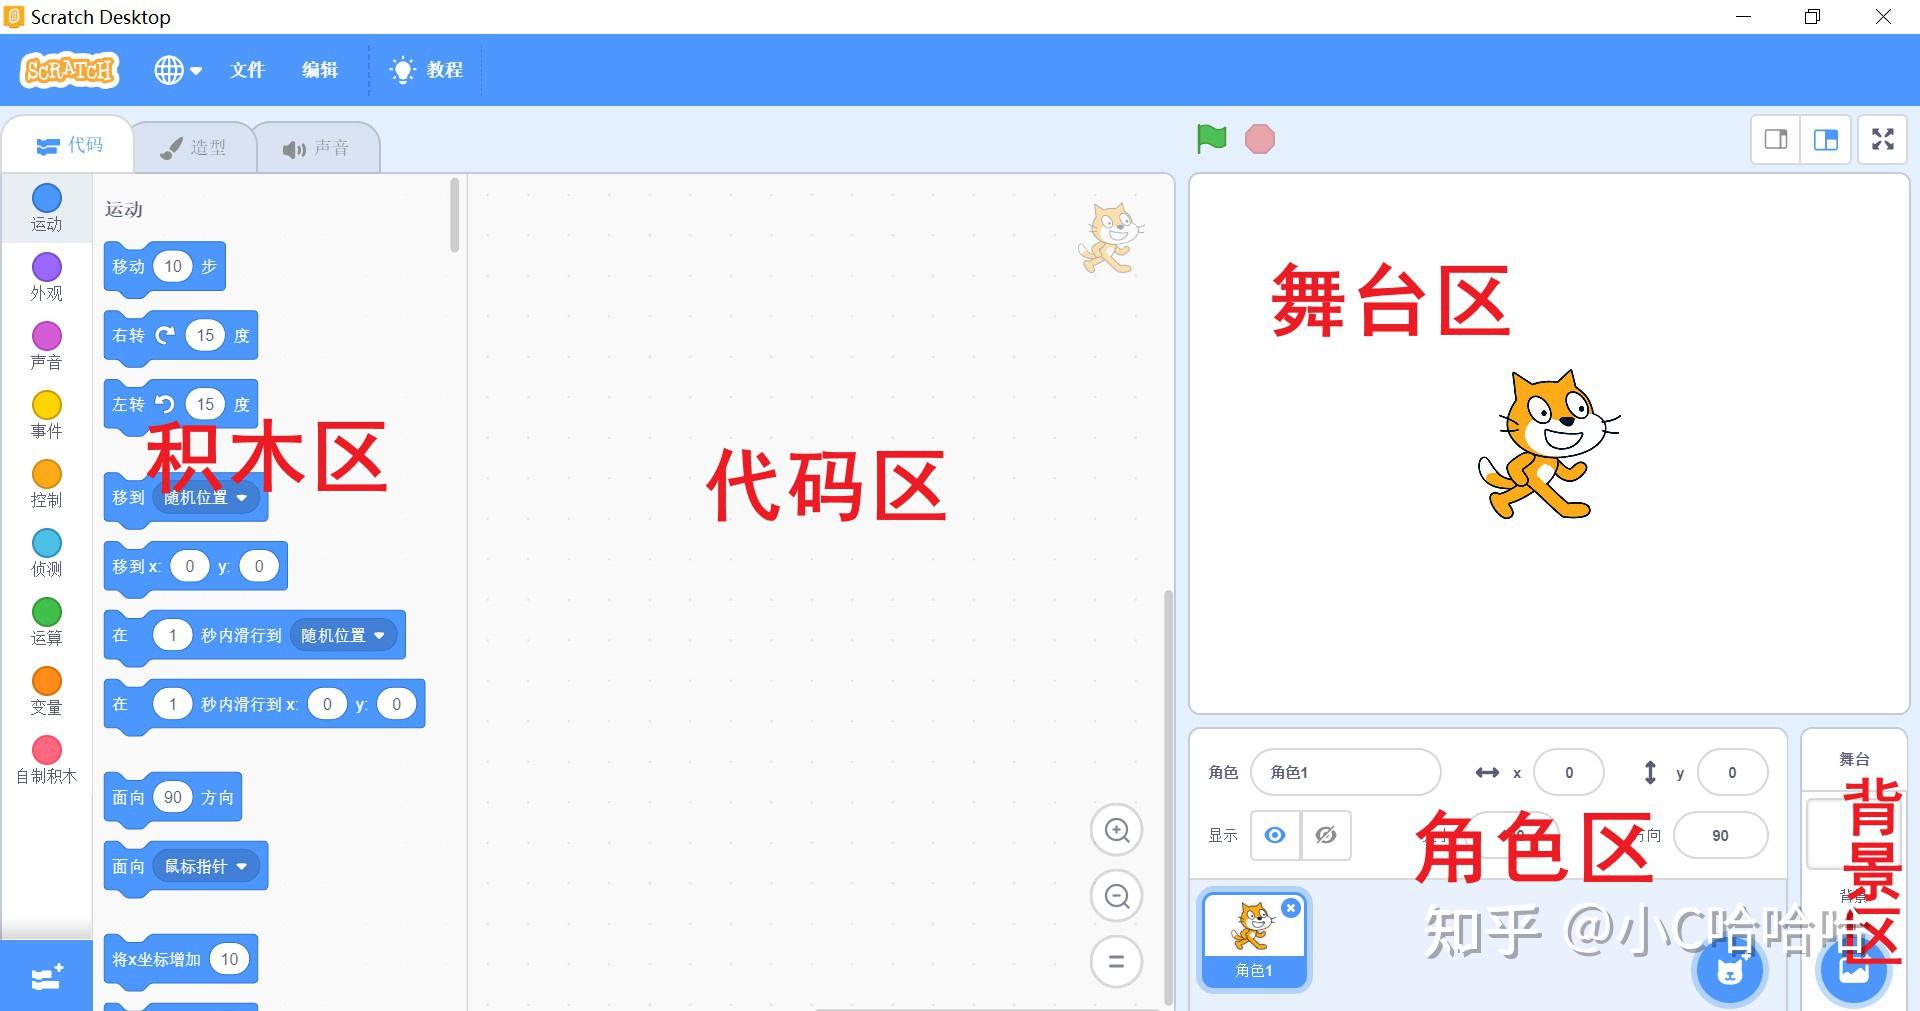Select the 角色1 sprite thumbnail
The image size is (1920, 1011).
click(1254, 939)
